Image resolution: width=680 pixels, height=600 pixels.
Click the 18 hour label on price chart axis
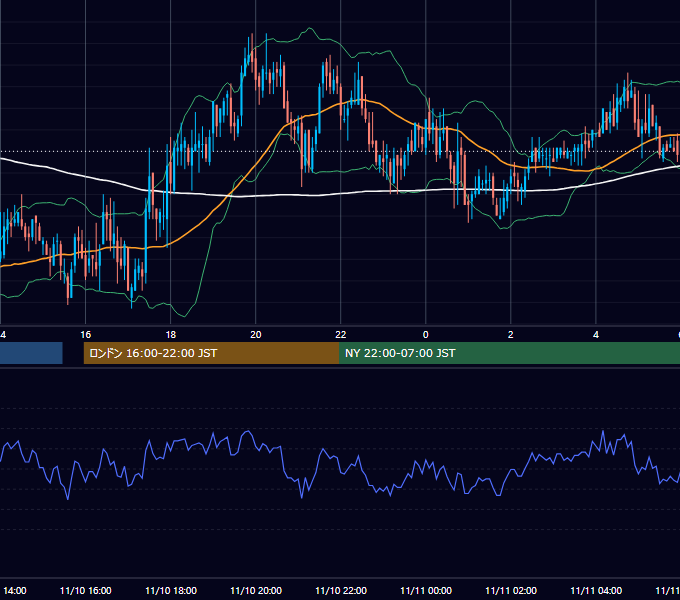click(171, 335)
